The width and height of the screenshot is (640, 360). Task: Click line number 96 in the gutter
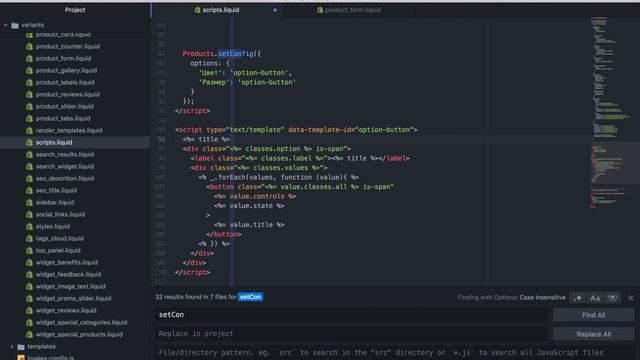[162, 139]
